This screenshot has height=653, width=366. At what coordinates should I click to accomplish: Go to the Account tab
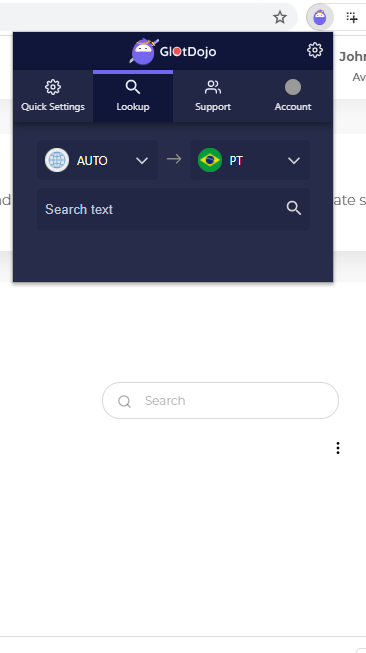pos(293,96)
